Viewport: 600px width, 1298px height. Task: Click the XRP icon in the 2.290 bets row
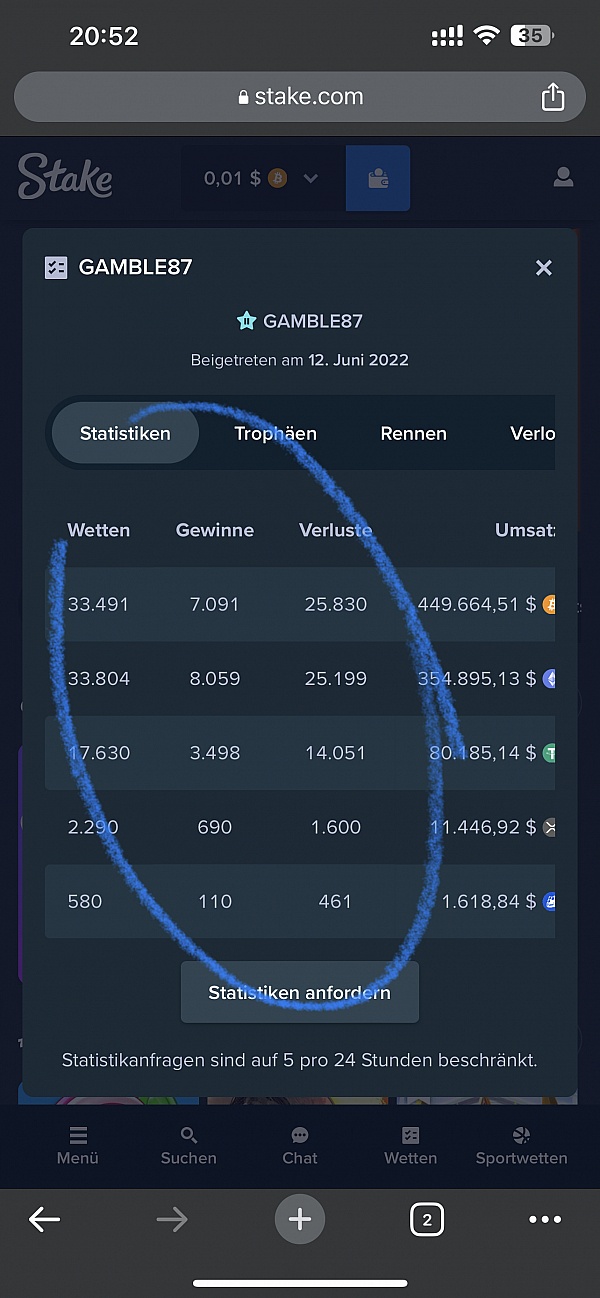pos(550,827)
